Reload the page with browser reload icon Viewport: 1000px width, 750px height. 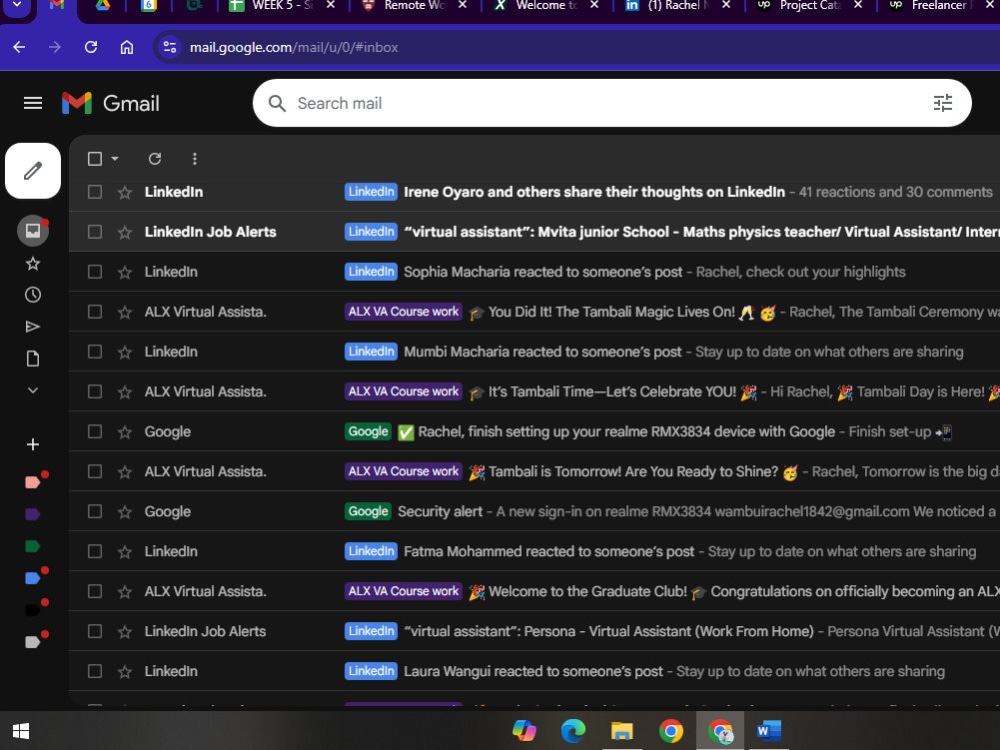click(91, 47)
